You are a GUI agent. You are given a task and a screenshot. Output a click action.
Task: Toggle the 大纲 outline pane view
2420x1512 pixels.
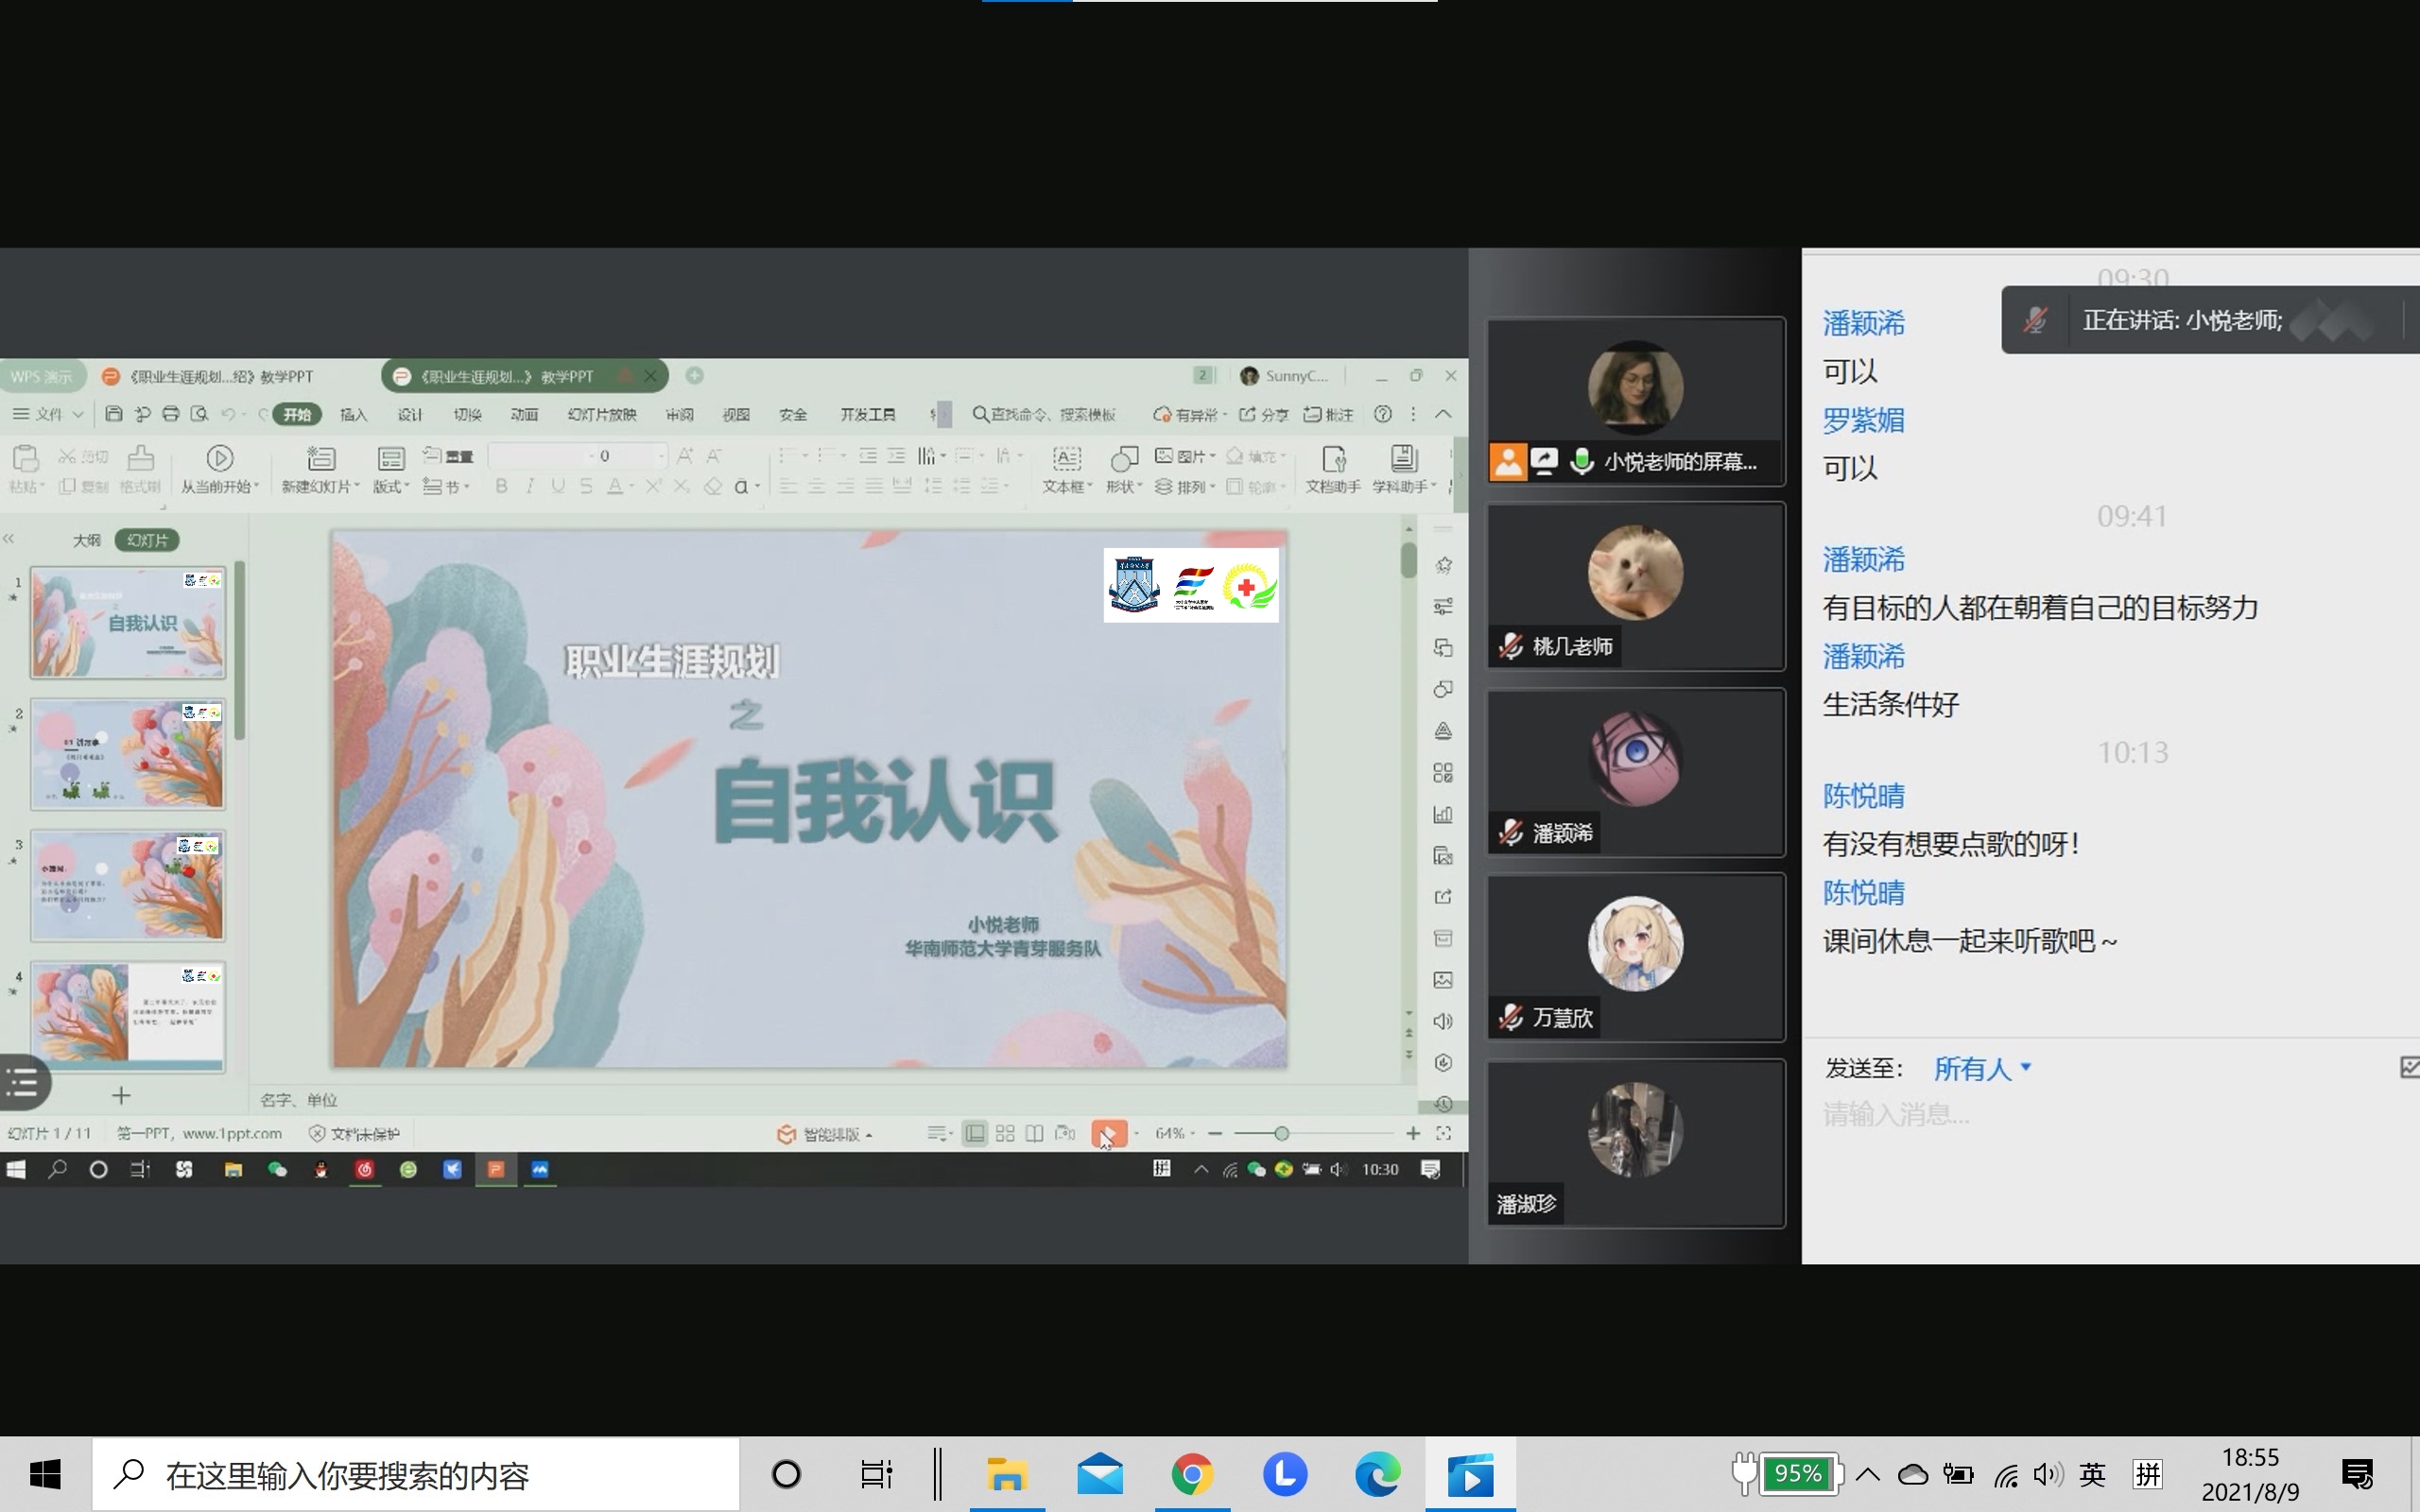pyautogui.click(x=87, y=540)
